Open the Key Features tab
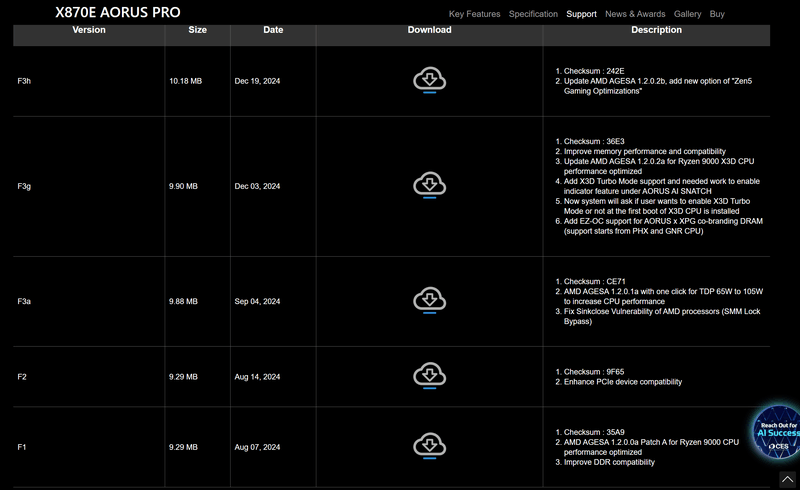Screen dimensions: 800x490 (x=475, y=14)
